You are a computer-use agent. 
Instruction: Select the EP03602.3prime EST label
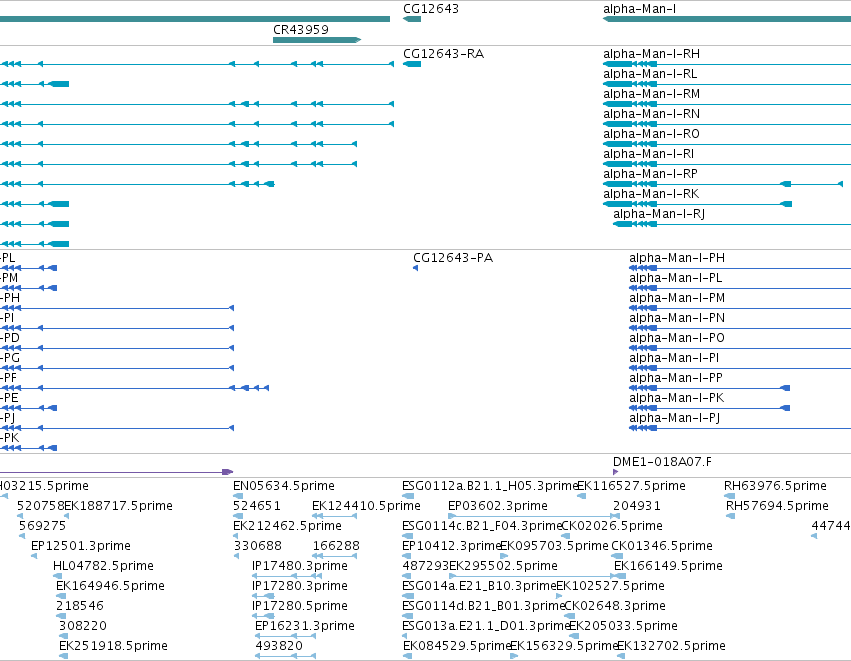click(x=498, y=506)
